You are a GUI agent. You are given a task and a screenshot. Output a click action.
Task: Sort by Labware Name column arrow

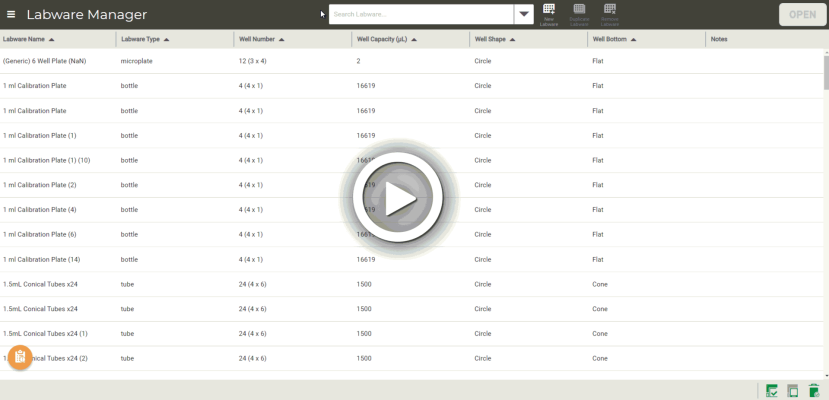(x=51, y=40)
